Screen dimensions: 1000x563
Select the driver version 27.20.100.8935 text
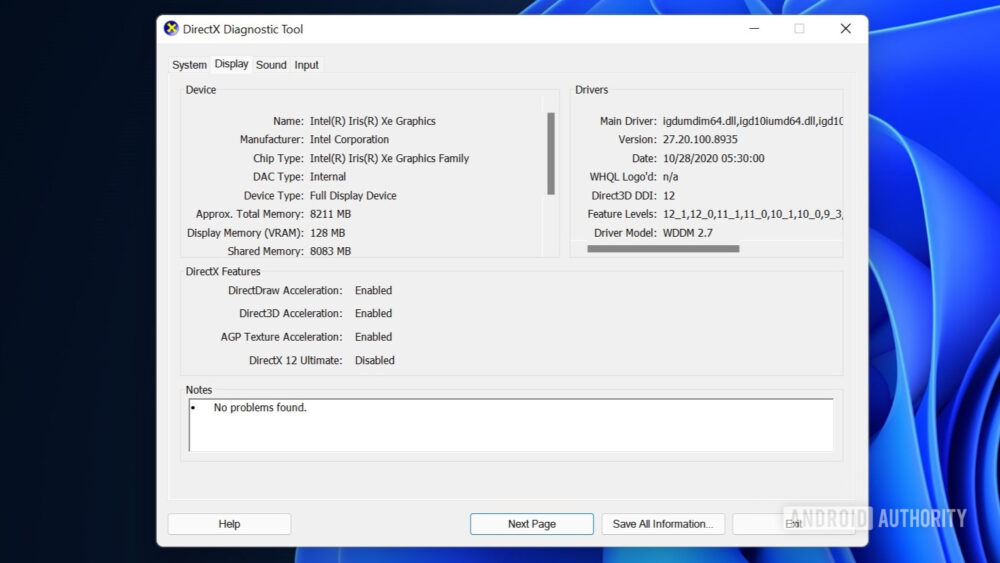coord(700,140)
